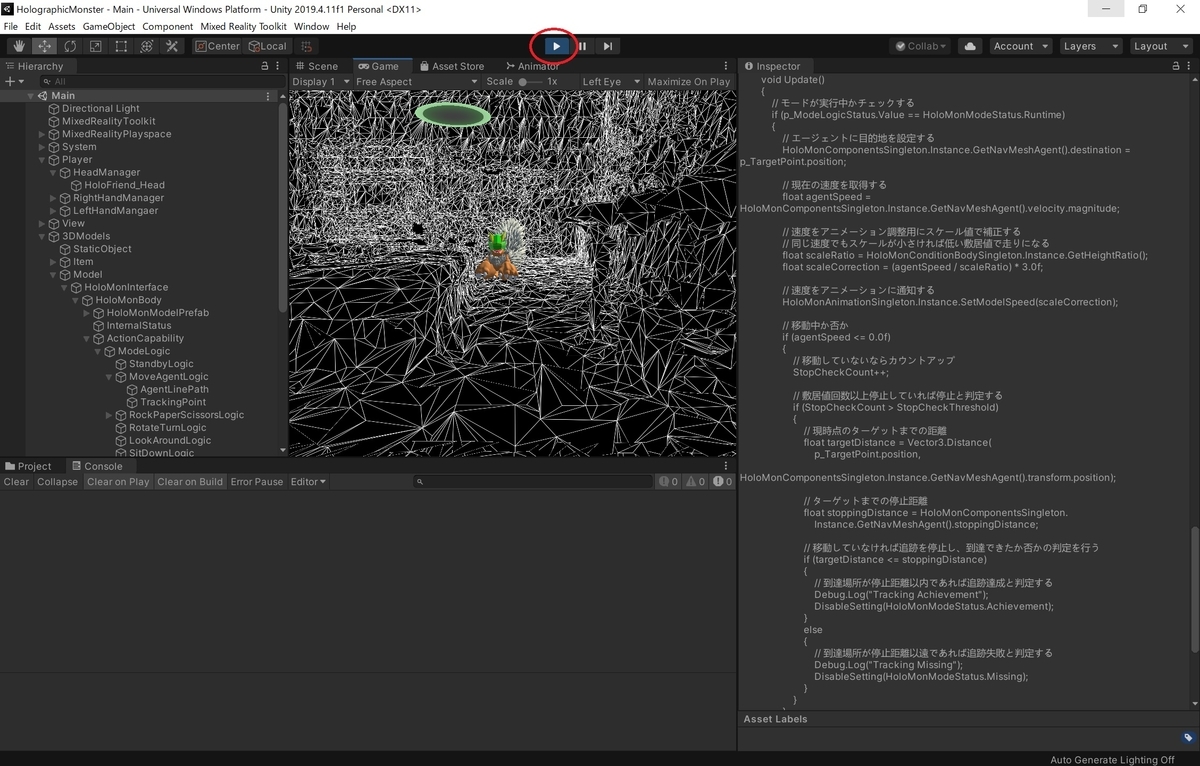Select the Hand tool
Image resolution: width=1200 pixels, height=766 pixels.
19,46
